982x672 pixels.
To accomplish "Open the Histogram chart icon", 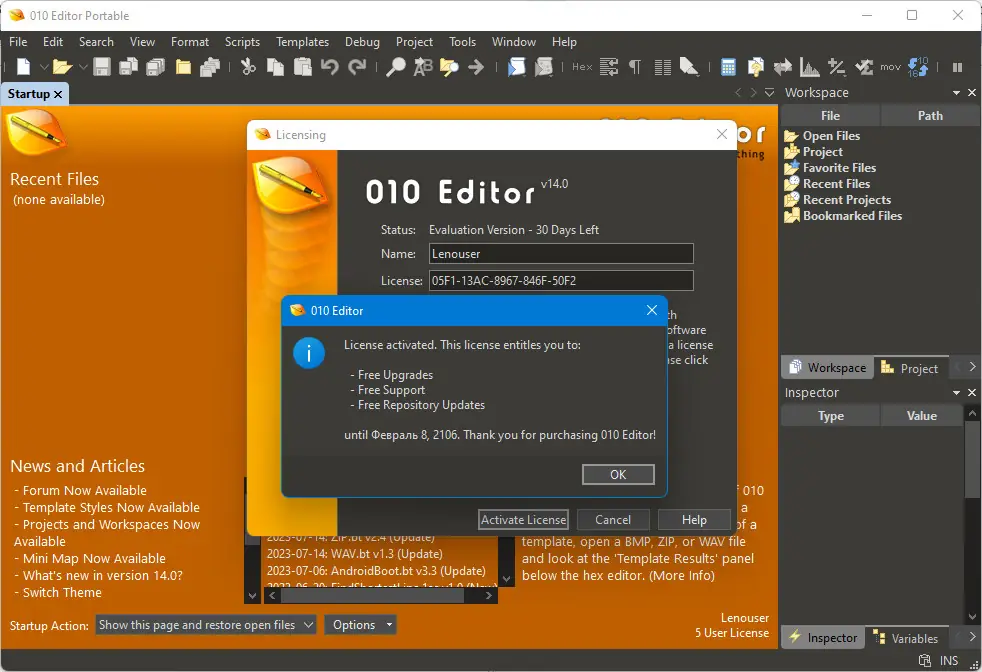I will (809, 66).
